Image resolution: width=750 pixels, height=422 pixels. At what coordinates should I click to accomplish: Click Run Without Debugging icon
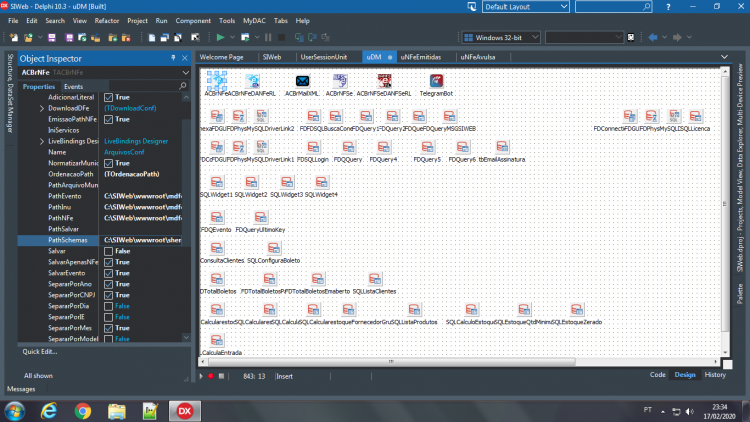(245, 37)
